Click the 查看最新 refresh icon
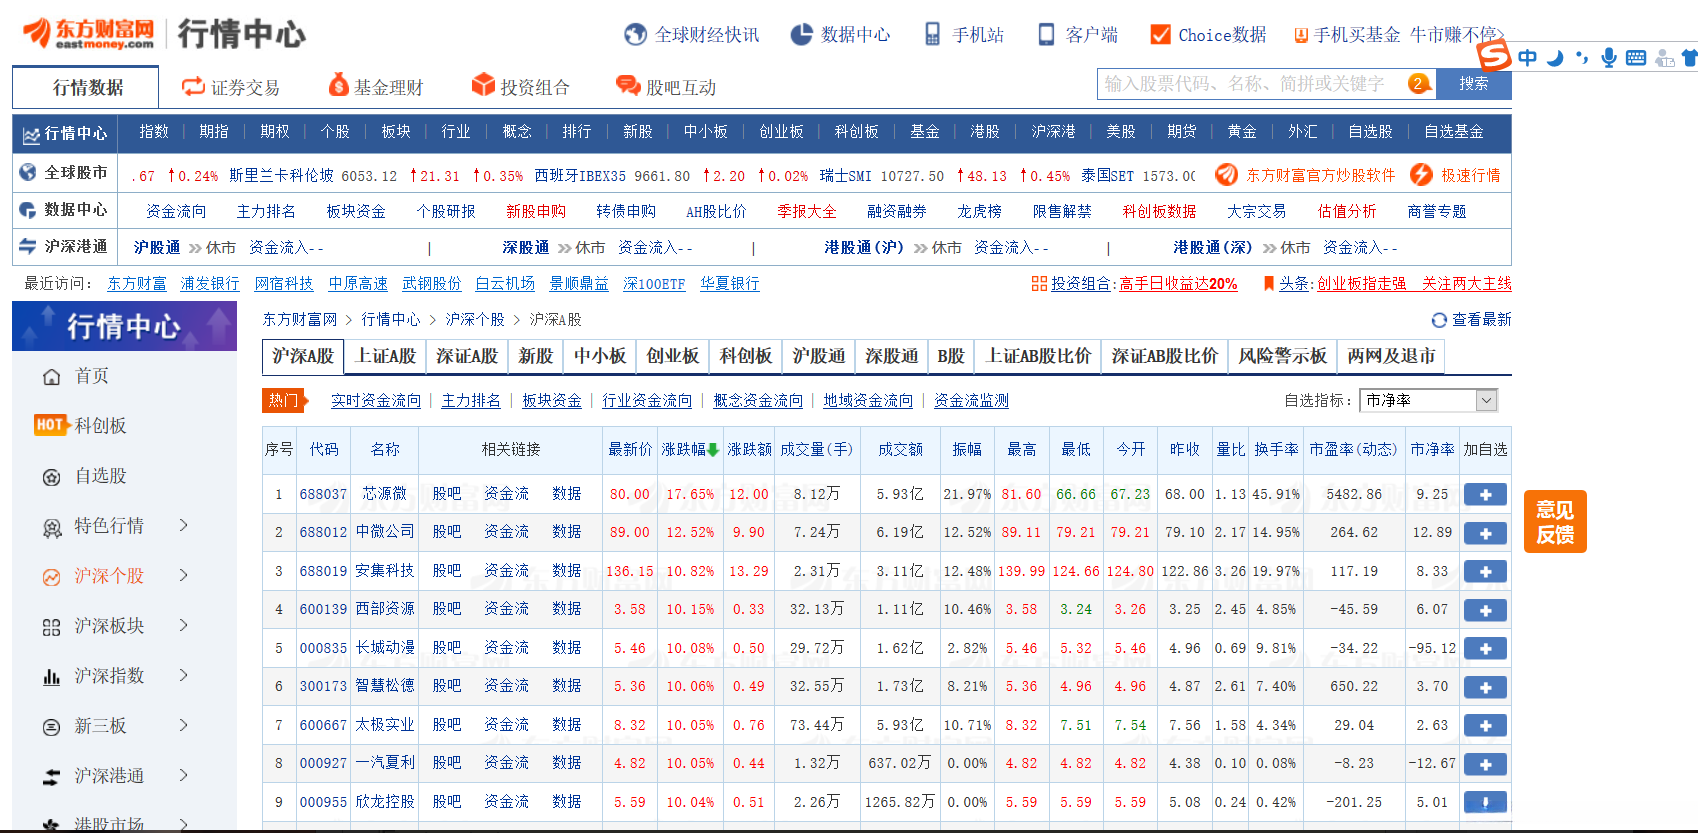Screen dimensions: 1698x833 point(1439,320)
